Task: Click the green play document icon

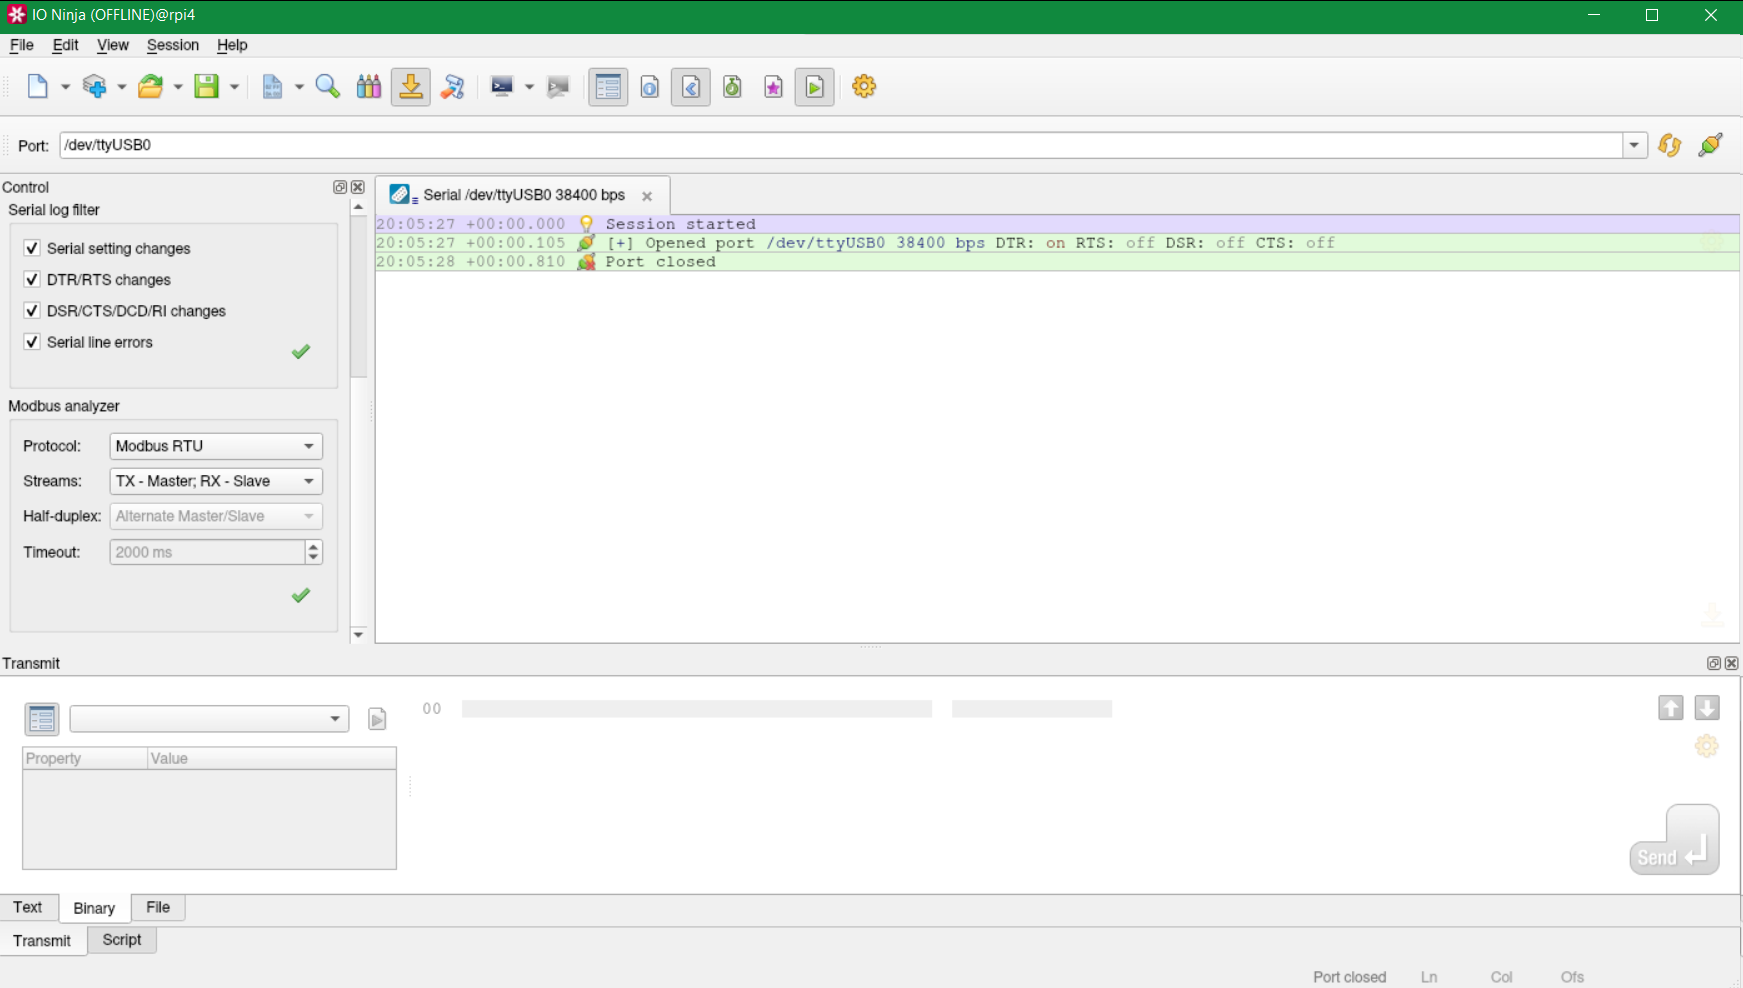Action: [815, 87]
